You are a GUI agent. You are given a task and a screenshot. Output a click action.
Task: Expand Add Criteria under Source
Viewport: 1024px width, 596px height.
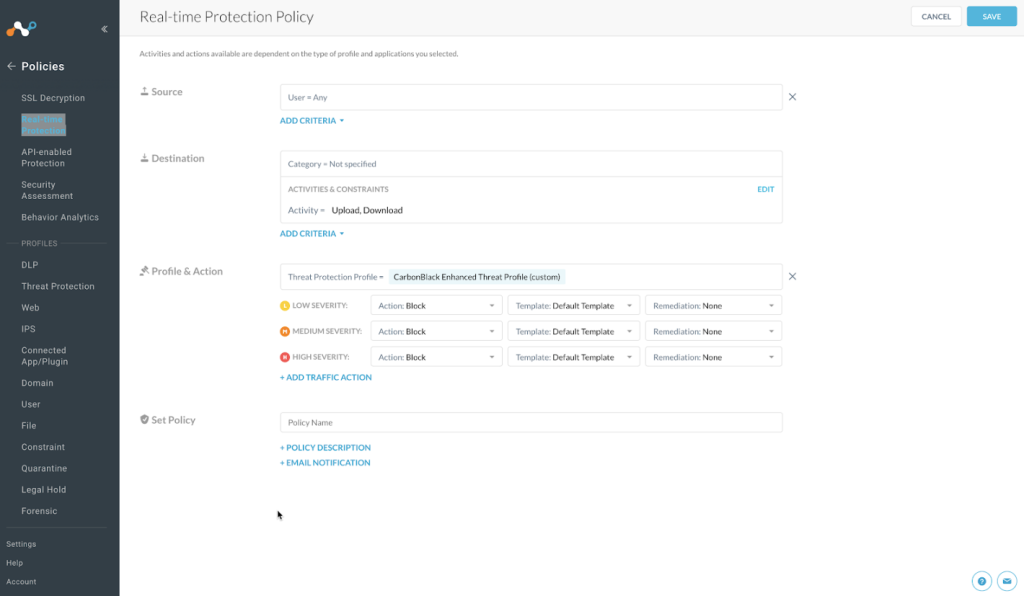312,121
